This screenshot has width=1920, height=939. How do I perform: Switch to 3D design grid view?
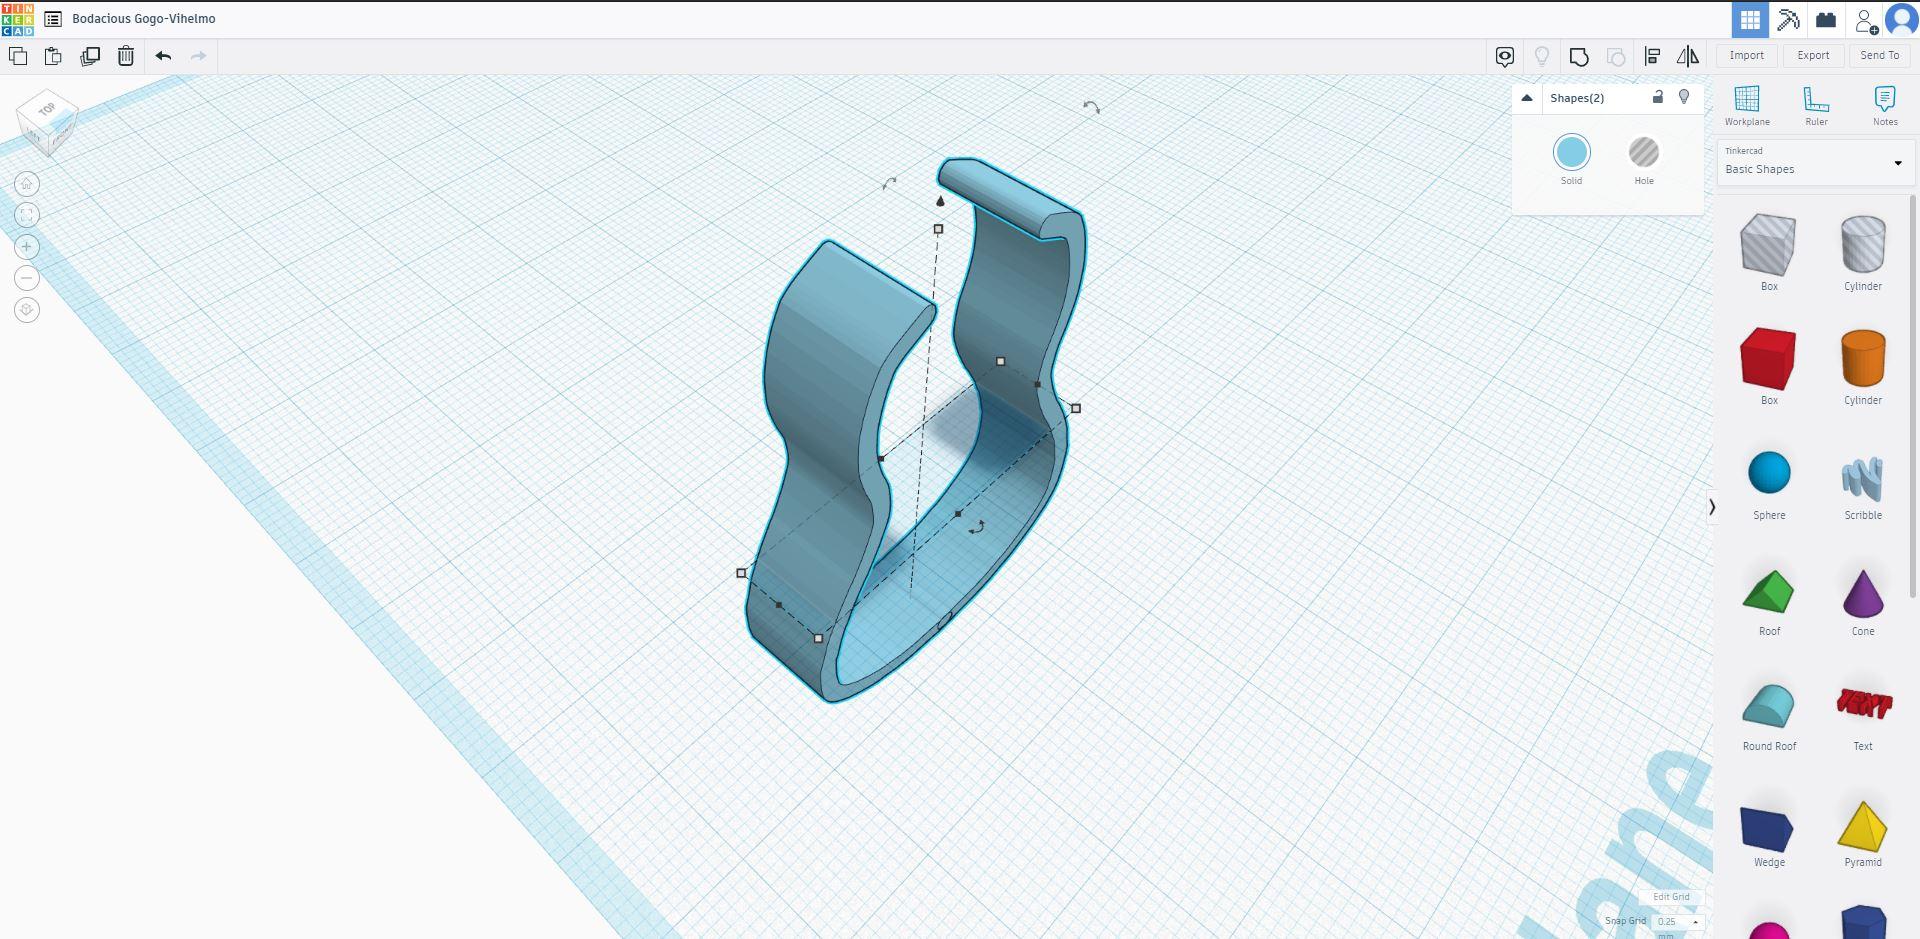1750,20
